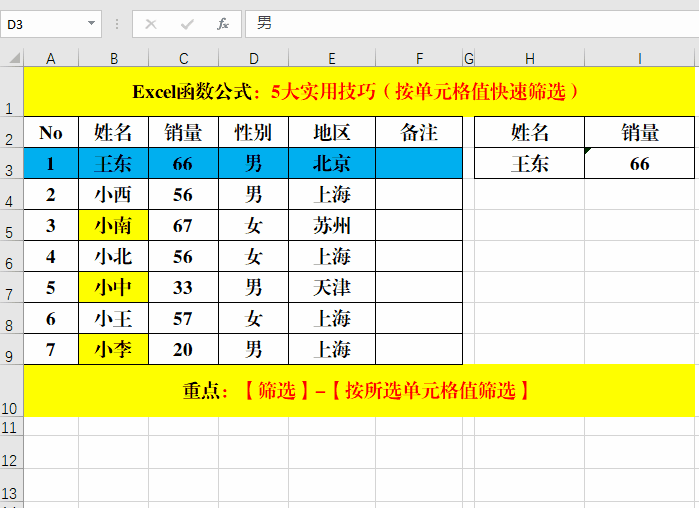Select column A header
Viewport: 699px width, 508px height.
coord(51,58)
